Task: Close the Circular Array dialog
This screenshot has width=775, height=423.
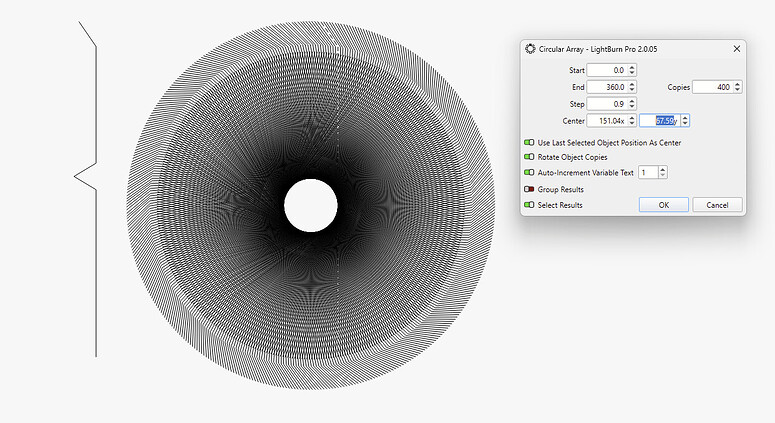Action: coord(736,49)
